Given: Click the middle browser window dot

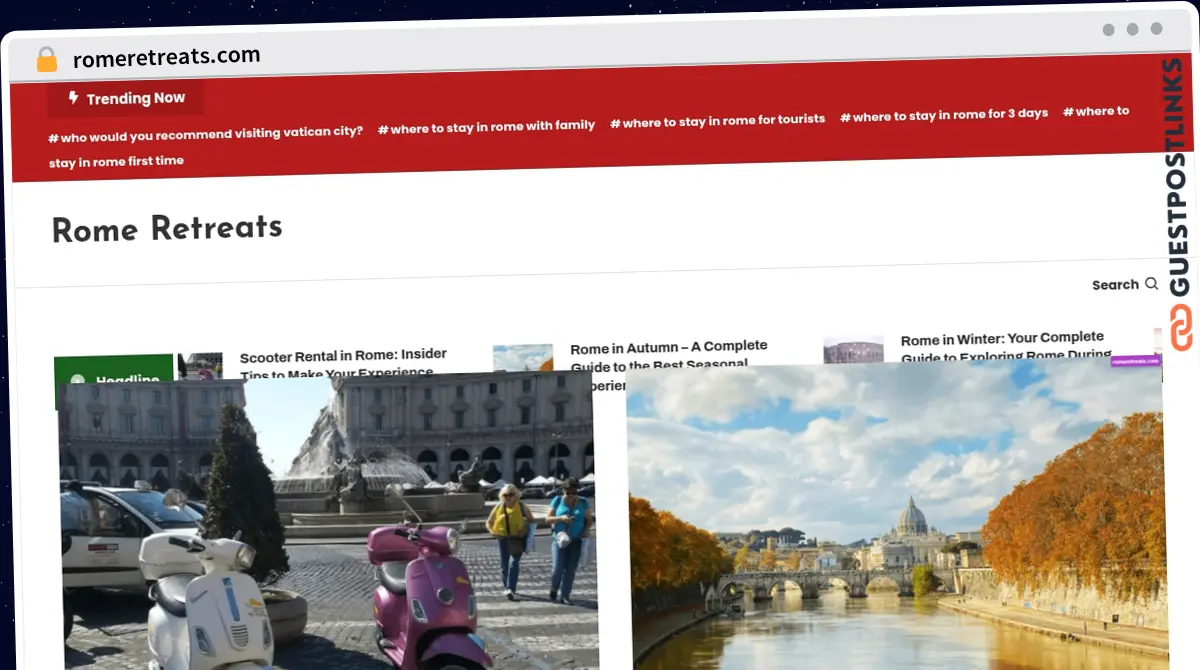Looking at the screenshot, I should click(1133, 30).
